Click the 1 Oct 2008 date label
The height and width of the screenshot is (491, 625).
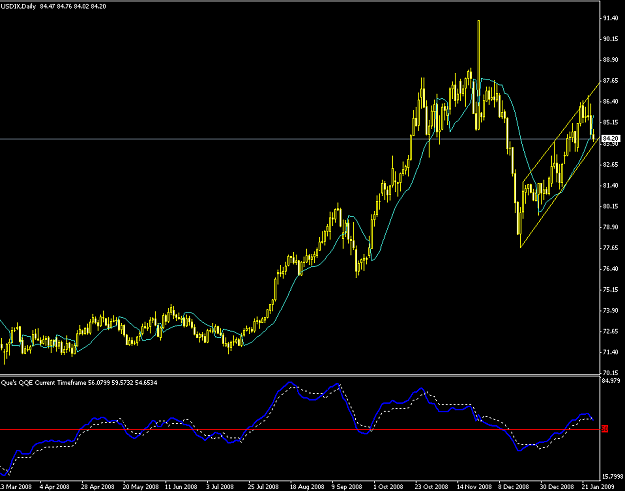pos(388,487)
